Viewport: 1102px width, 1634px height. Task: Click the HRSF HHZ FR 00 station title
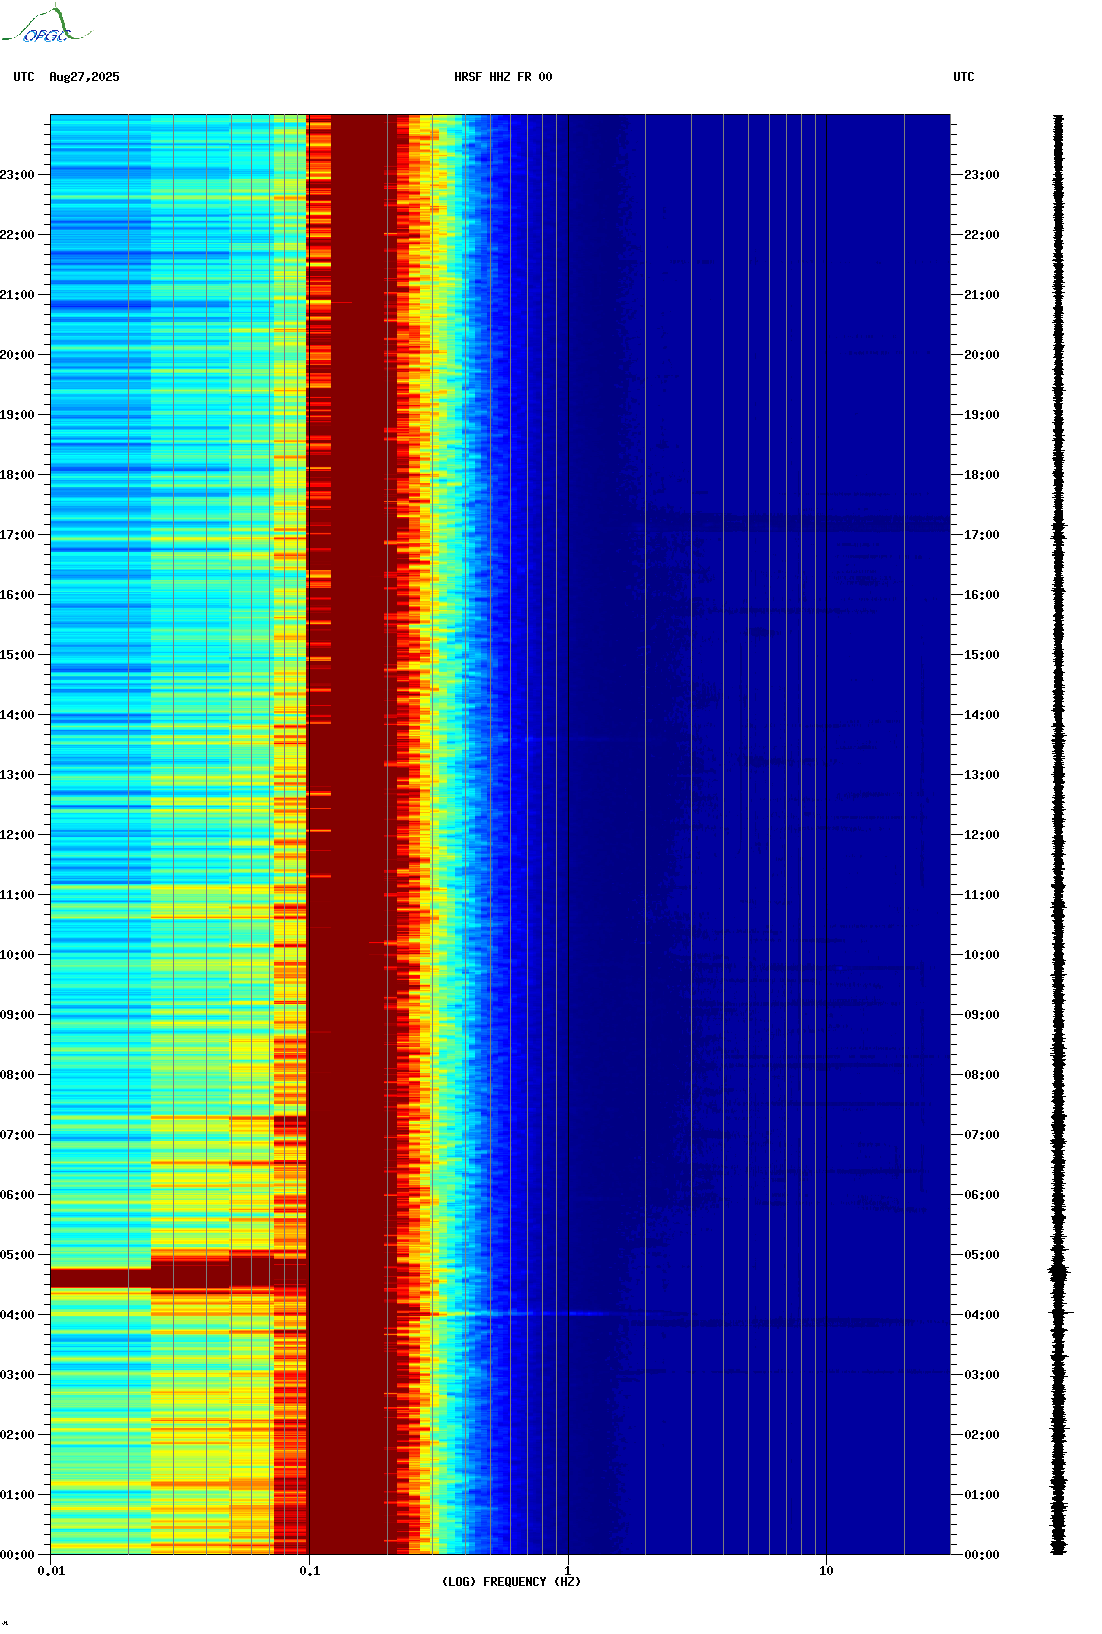[503, 77]
